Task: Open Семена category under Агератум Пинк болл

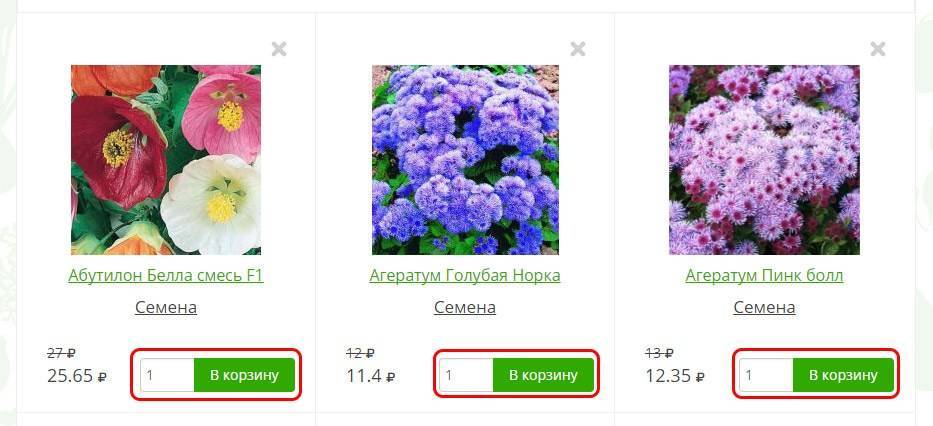Action: [764, 307]
